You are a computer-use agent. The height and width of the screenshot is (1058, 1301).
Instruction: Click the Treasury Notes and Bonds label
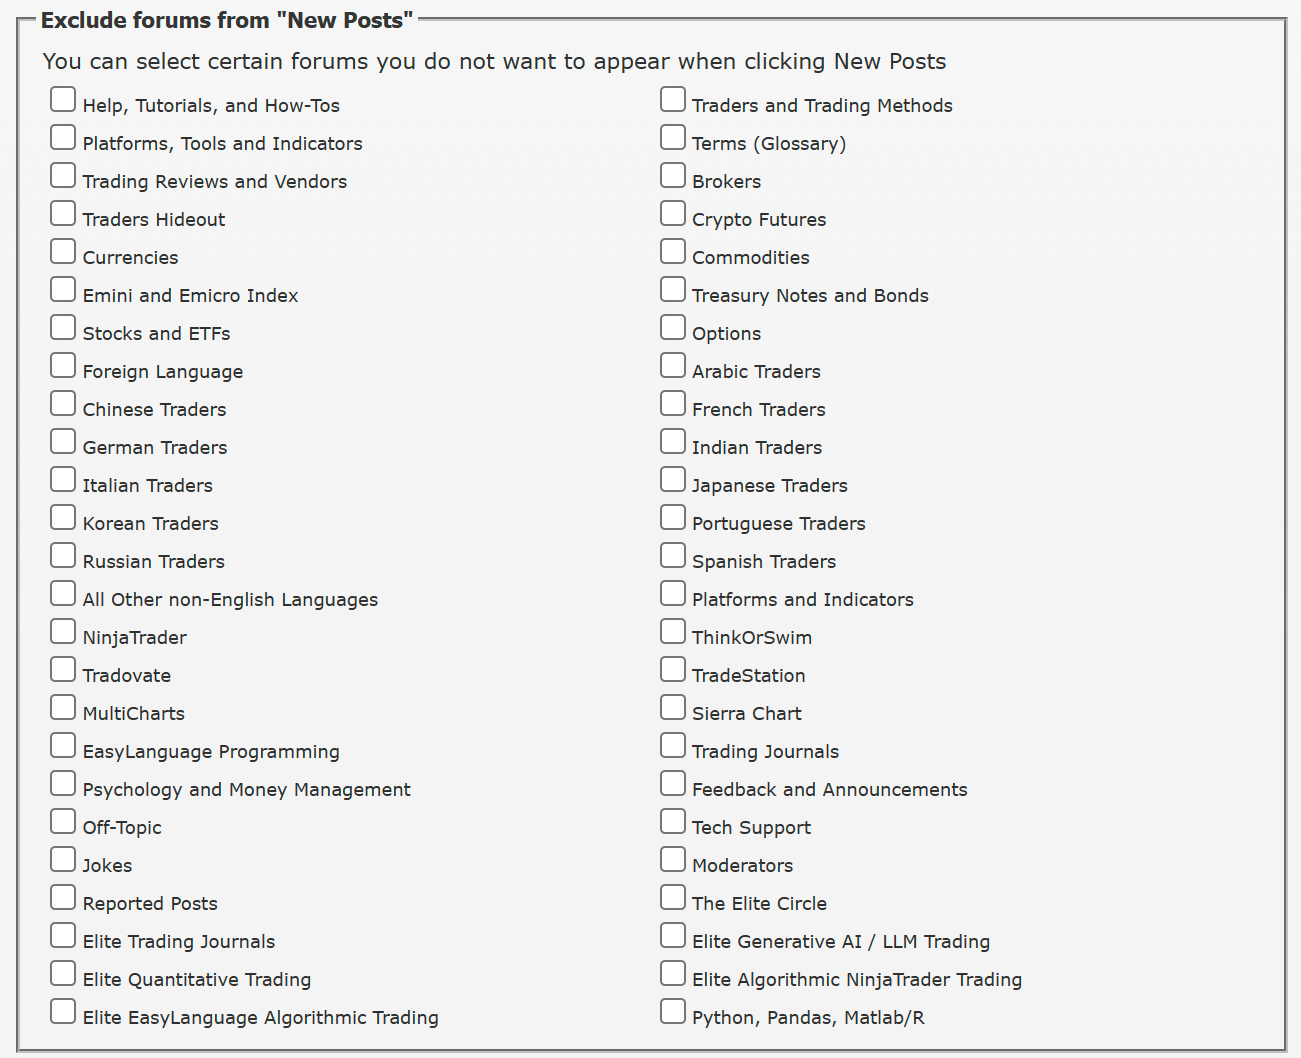coord(810,296)
